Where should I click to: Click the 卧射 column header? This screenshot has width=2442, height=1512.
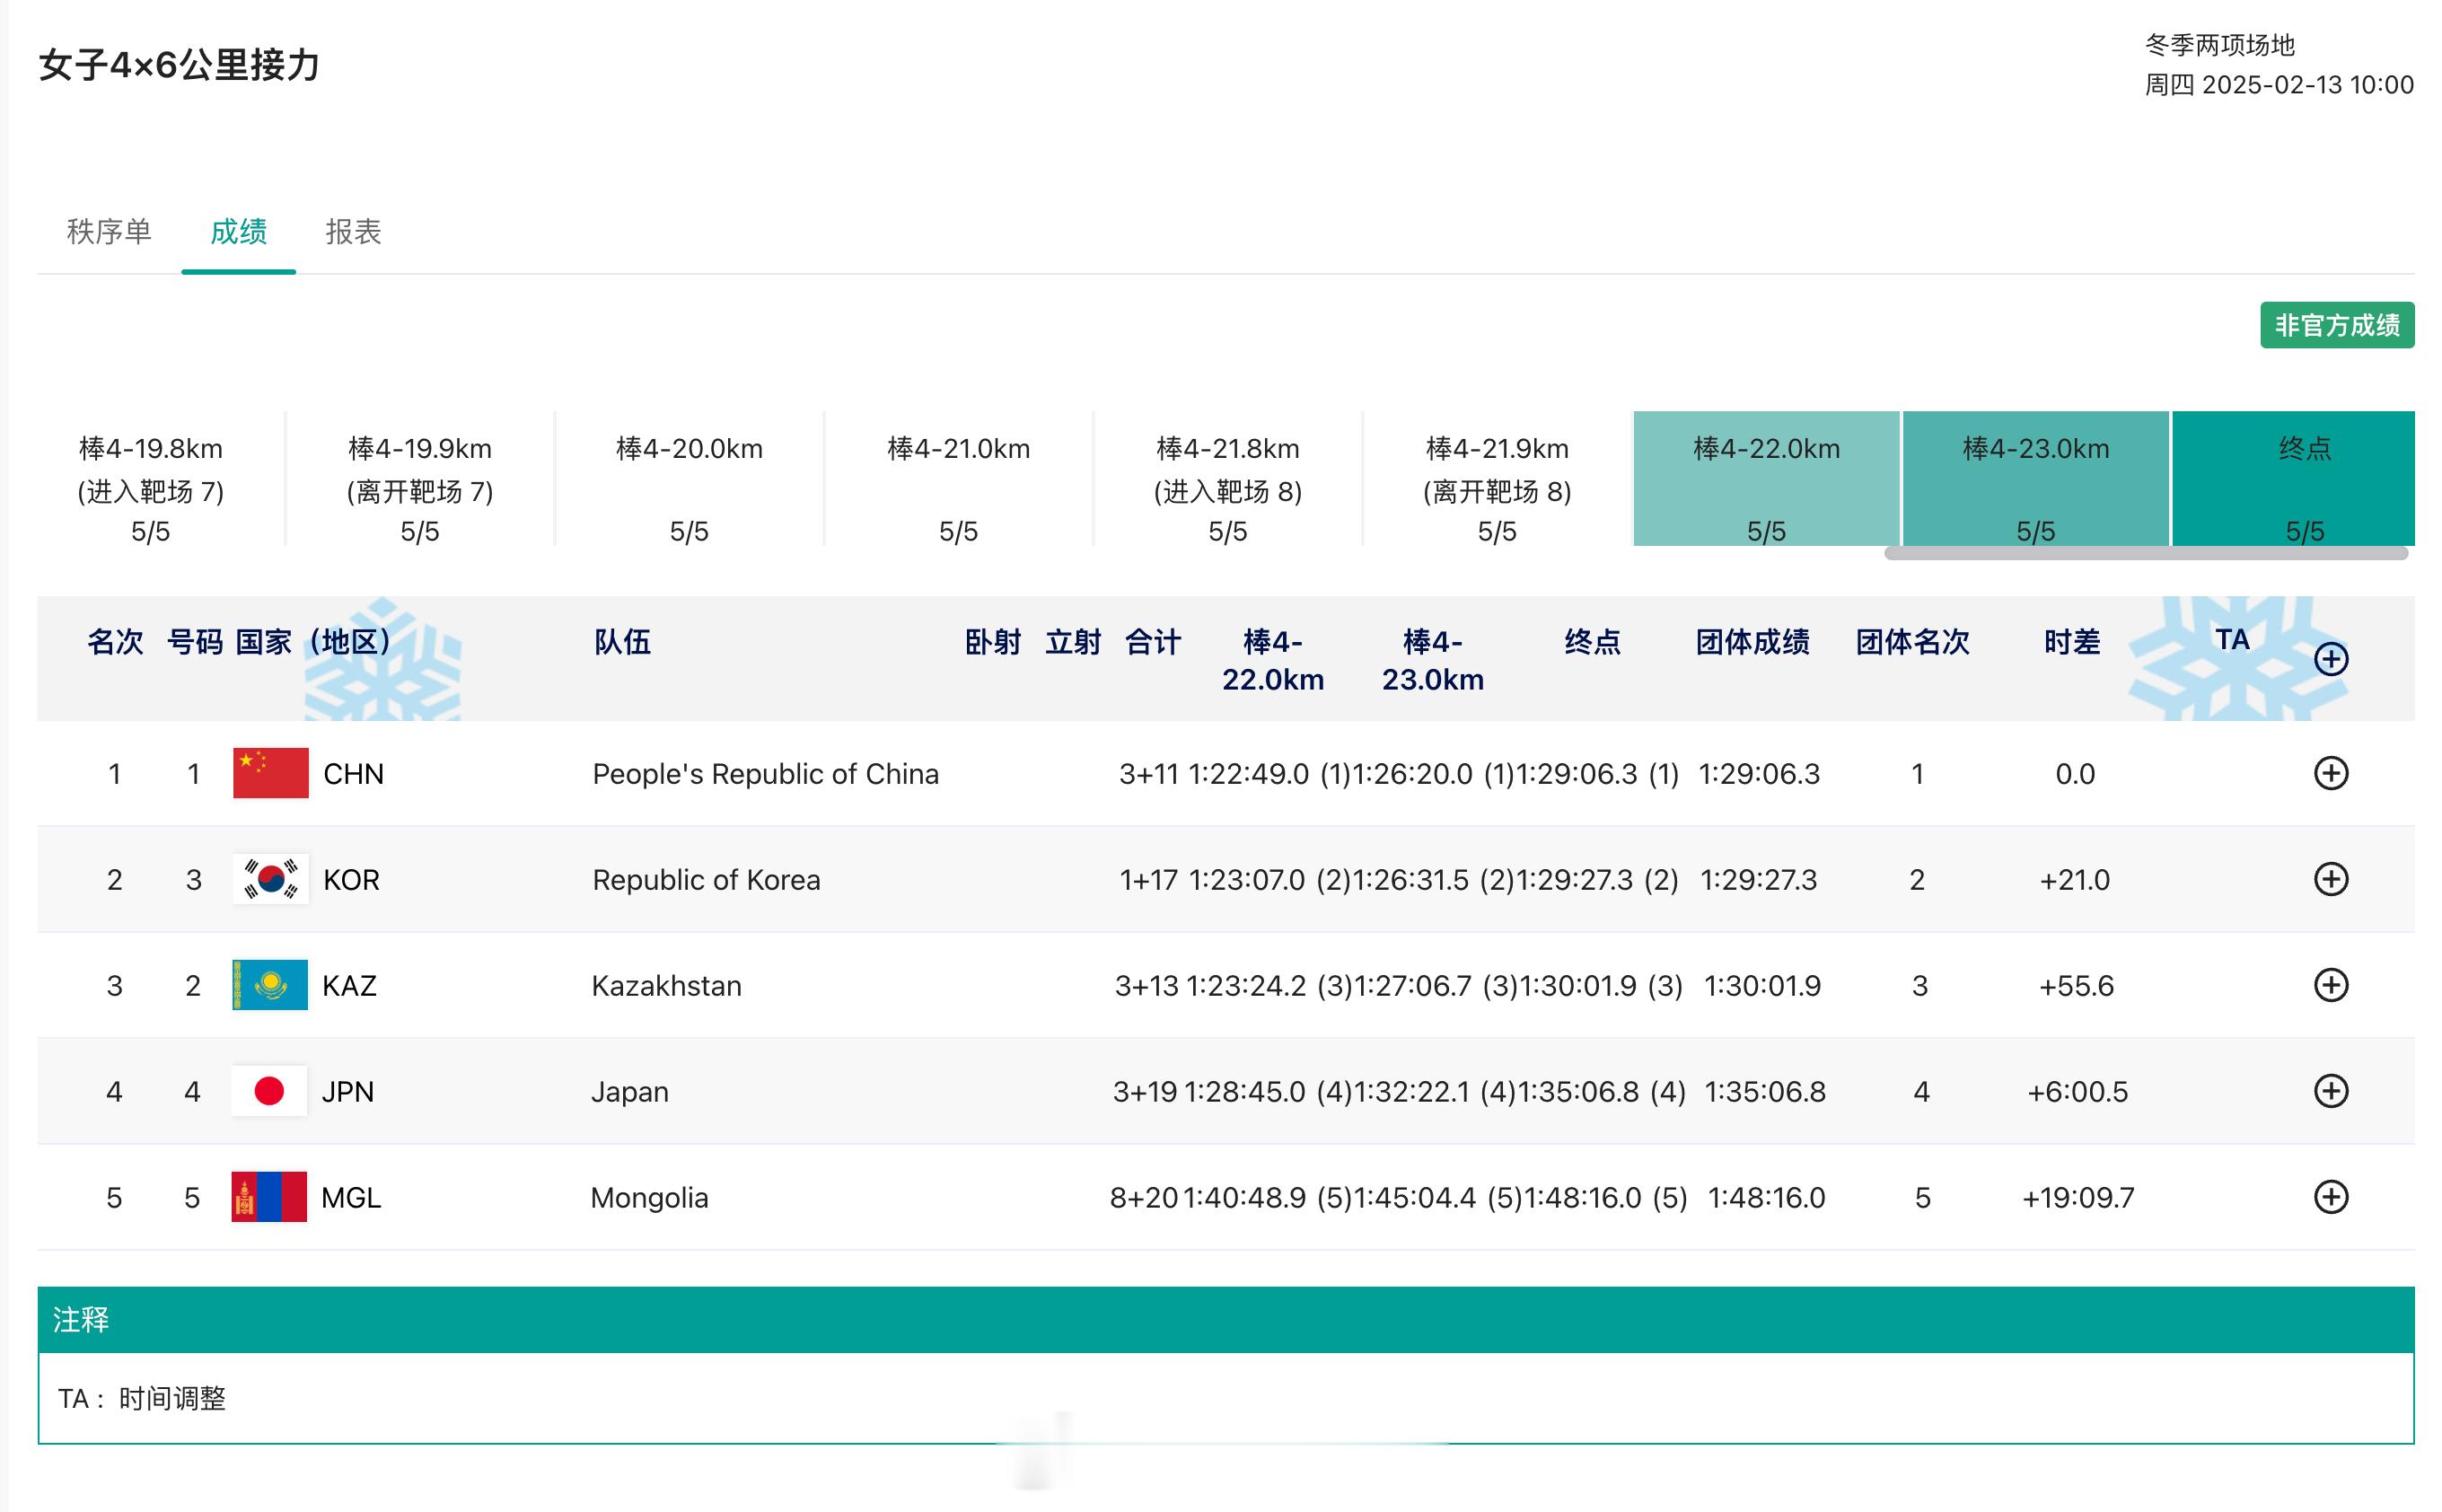pos(993,642)
